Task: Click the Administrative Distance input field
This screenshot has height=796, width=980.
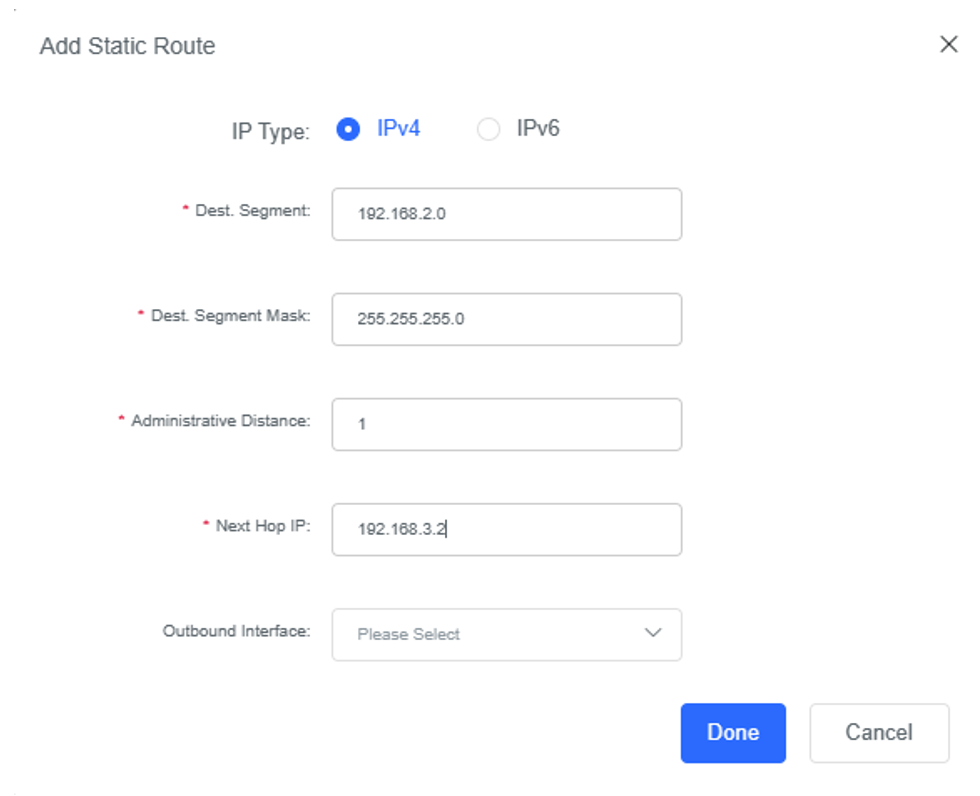Action: [x=506, y=424]
